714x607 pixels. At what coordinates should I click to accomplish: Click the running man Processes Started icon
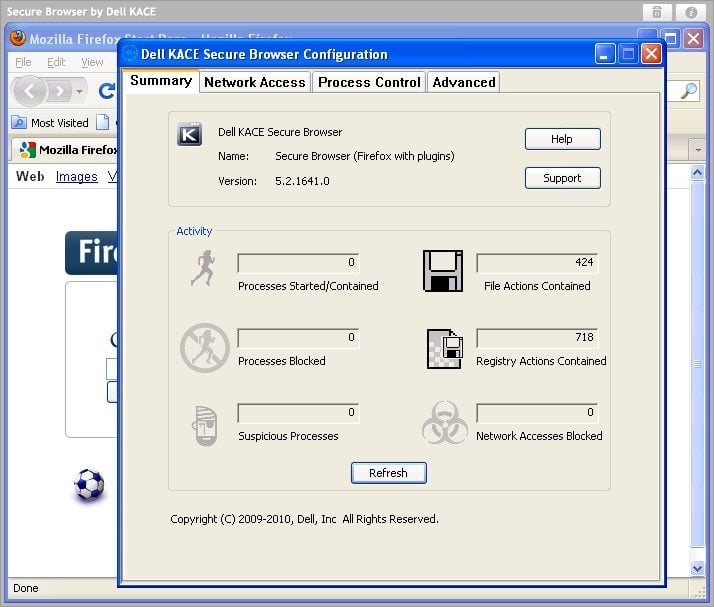pos(203,269)
